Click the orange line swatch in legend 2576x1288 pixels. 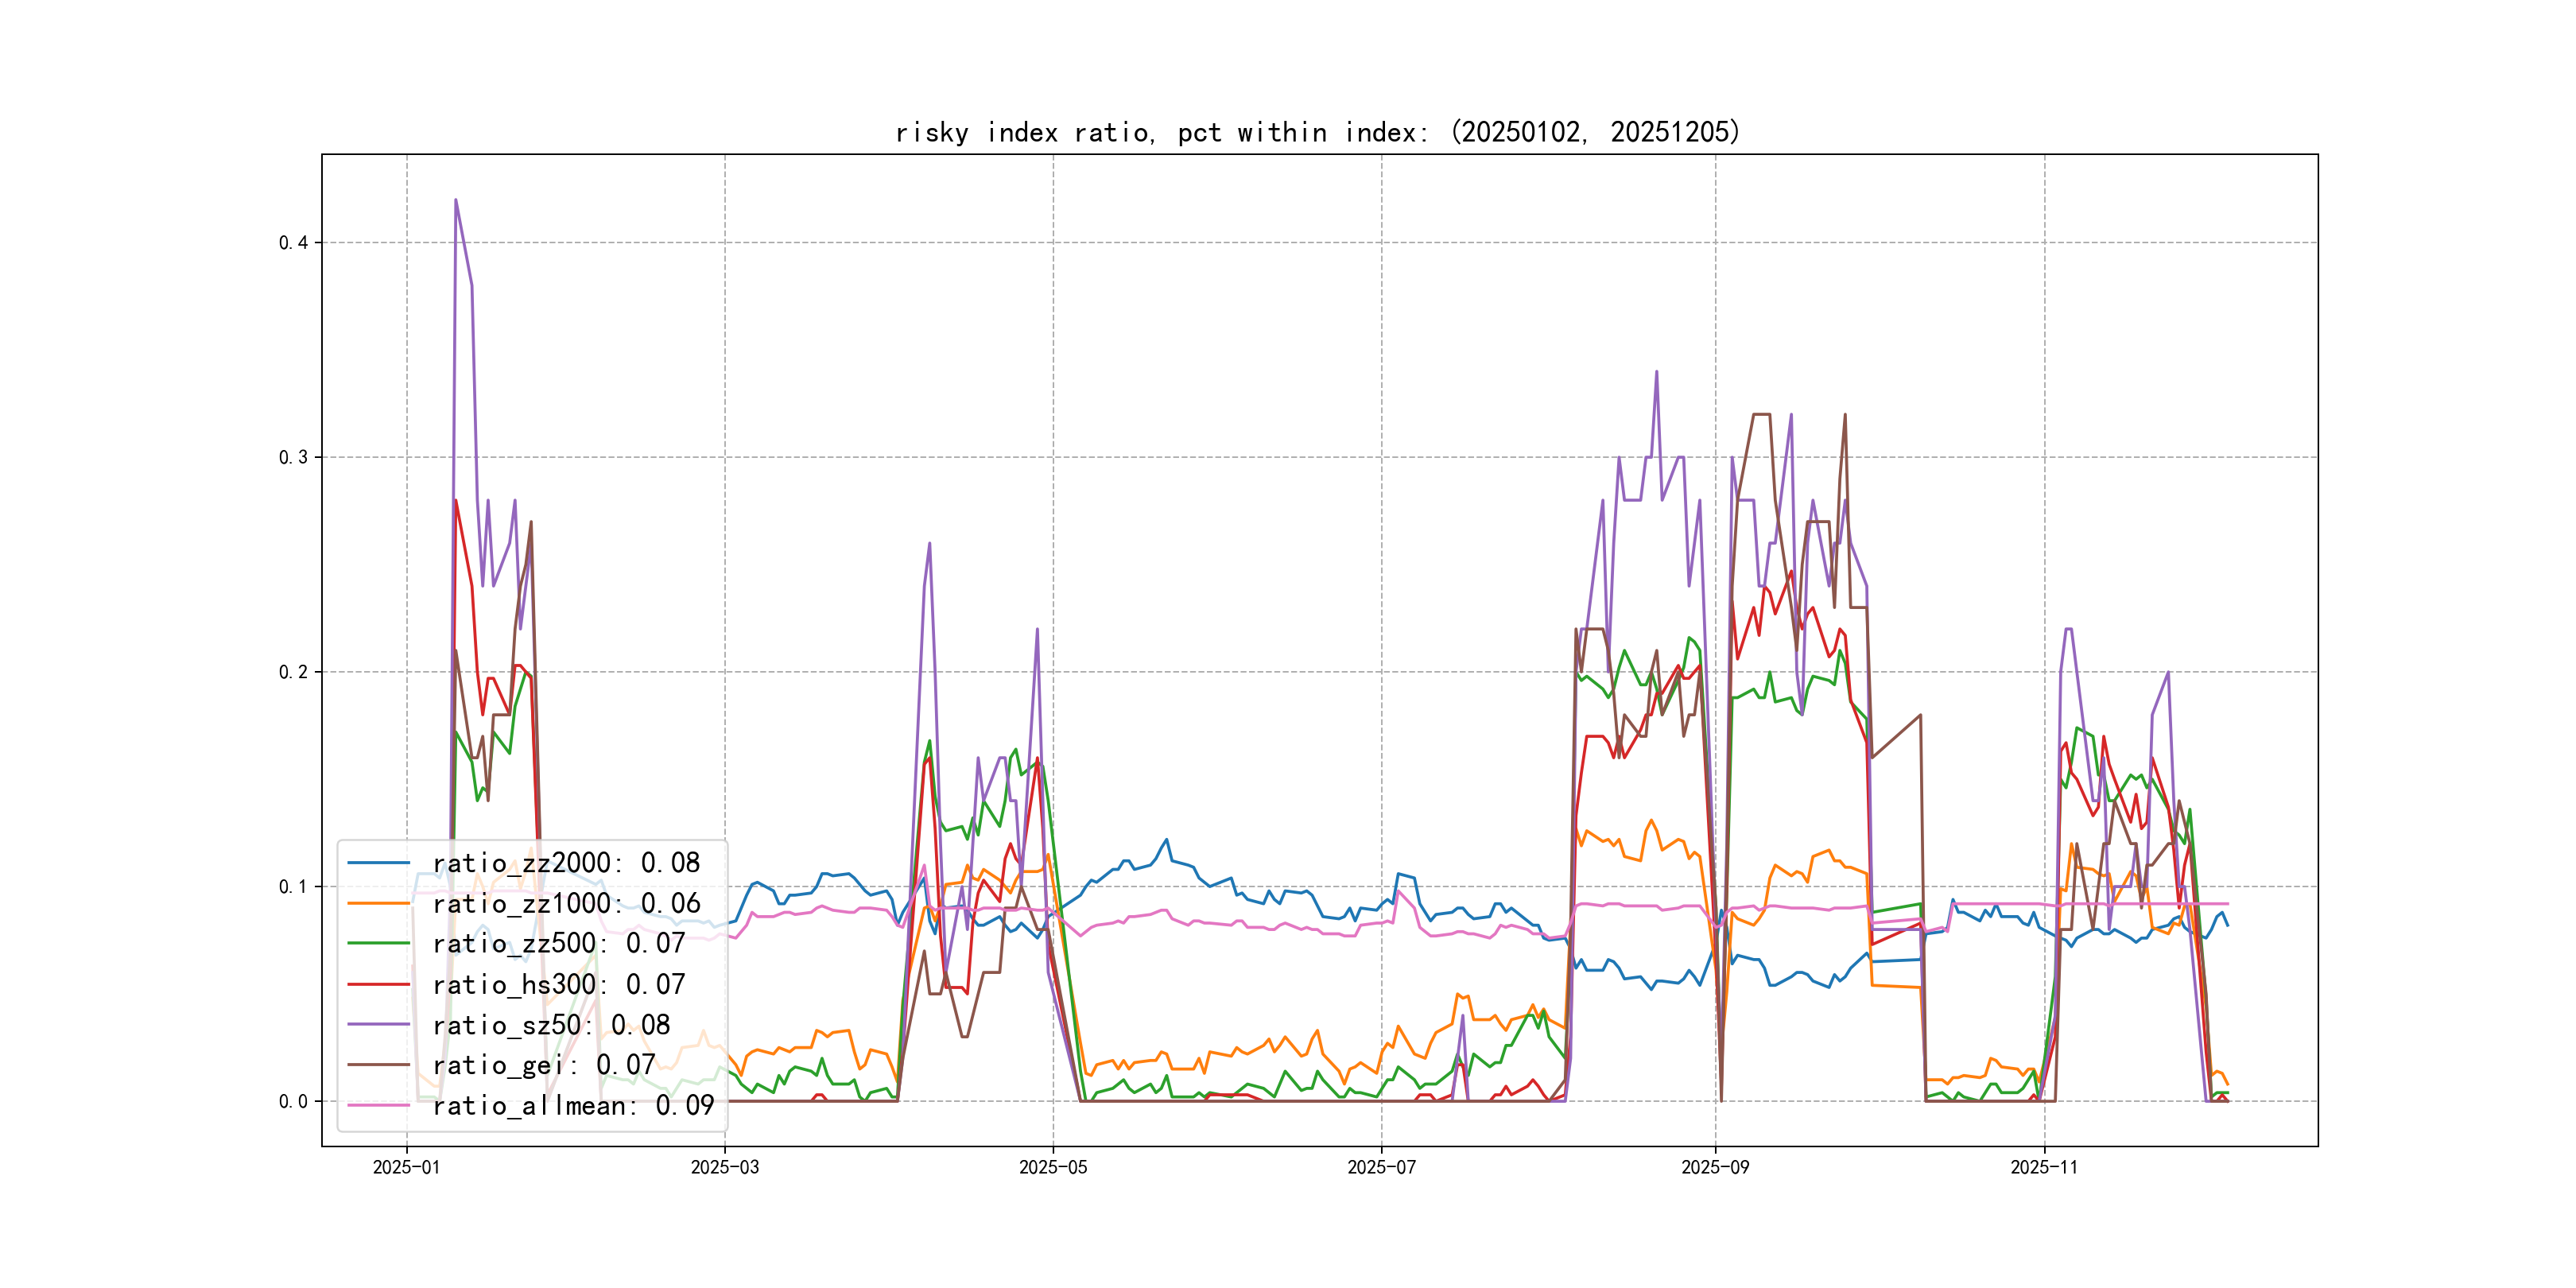tap(378, 903)
